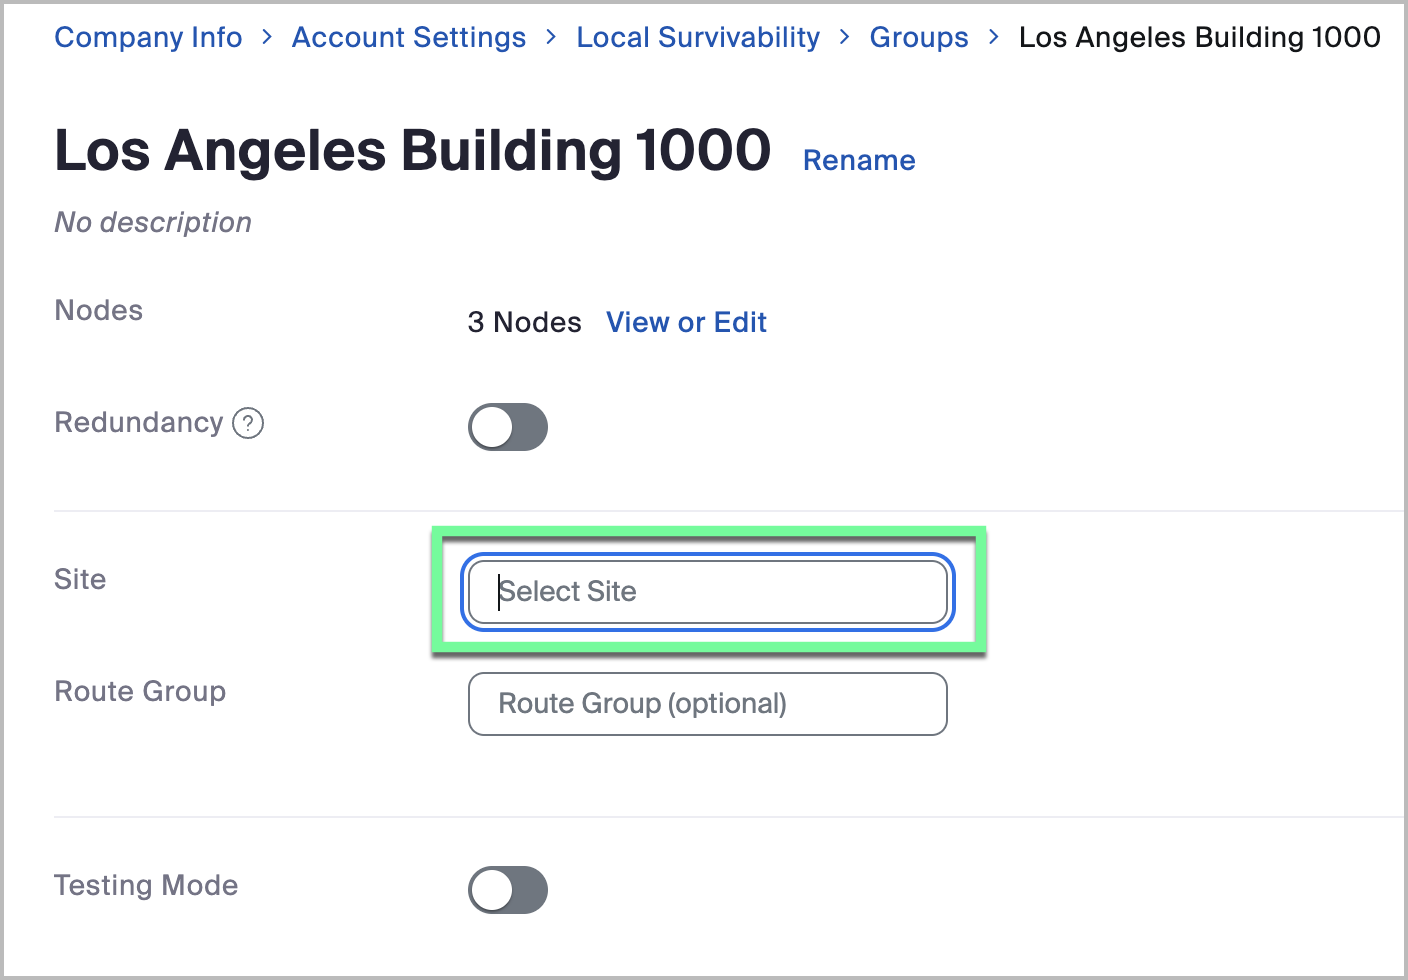Return to the Groups breadcrumb page
This screenshot has height=980, width=1408.
tap(919, 37)
